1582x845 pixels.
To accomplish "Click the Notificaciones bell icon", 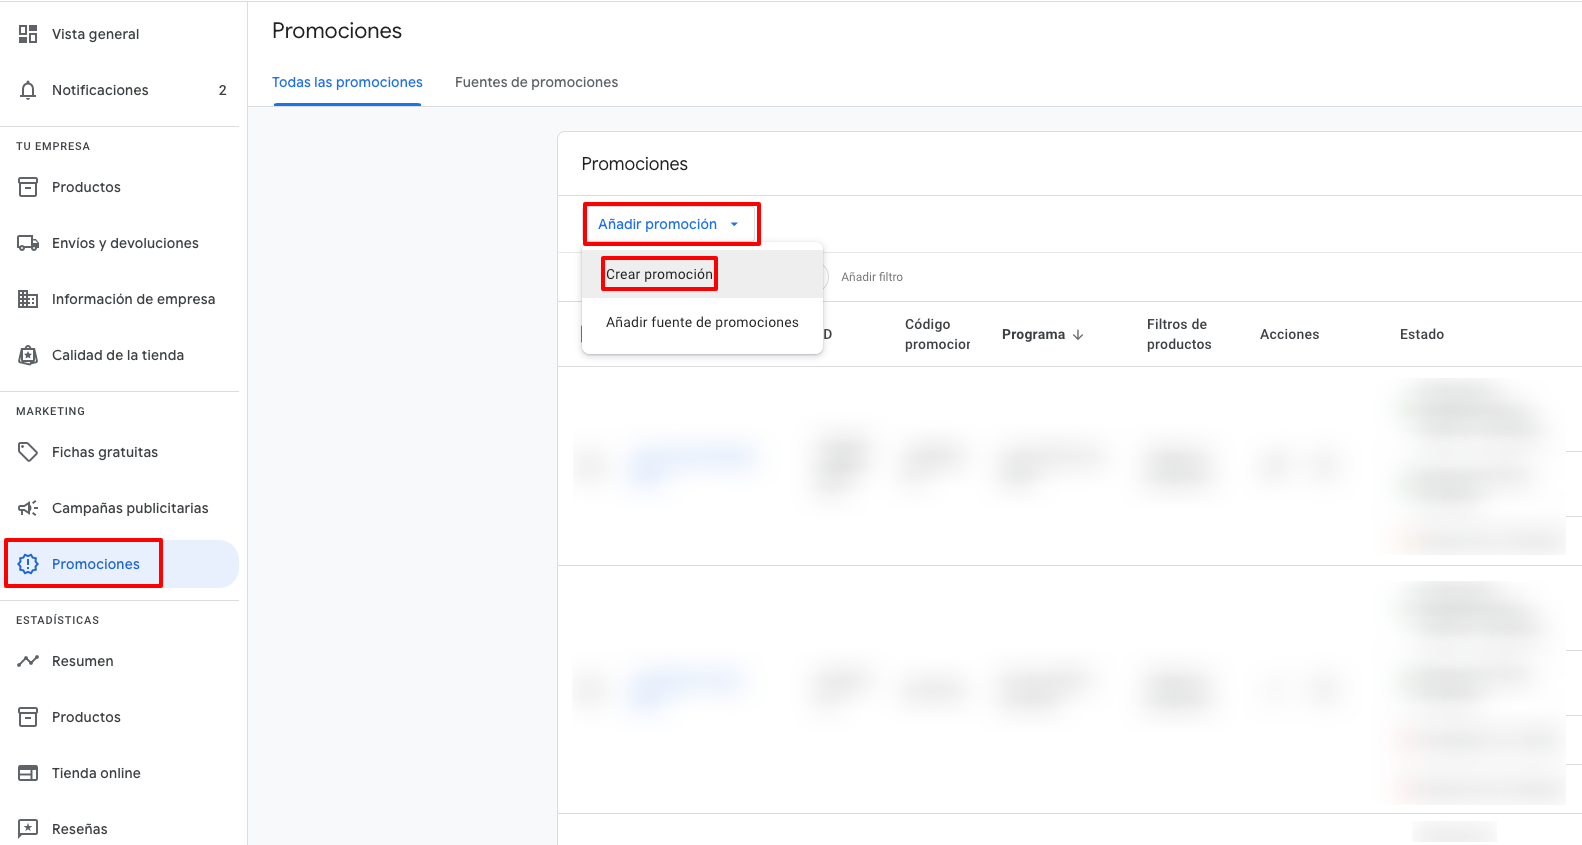I will (28, 90).
